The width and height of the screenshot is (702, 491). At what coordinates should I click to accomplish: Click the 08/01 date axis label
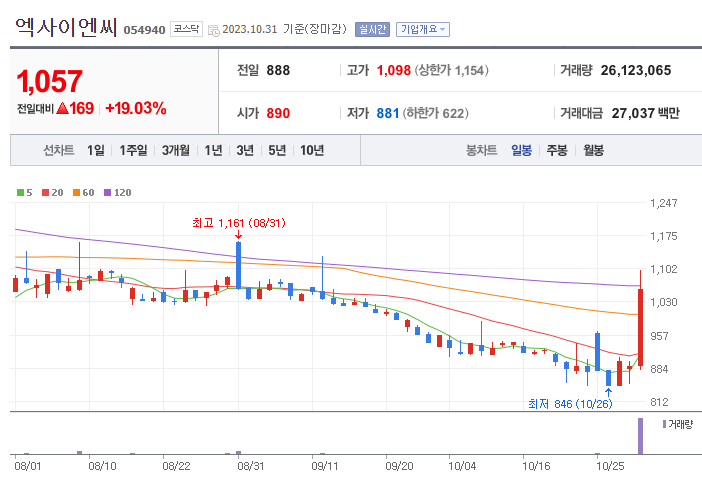point(28,466)
